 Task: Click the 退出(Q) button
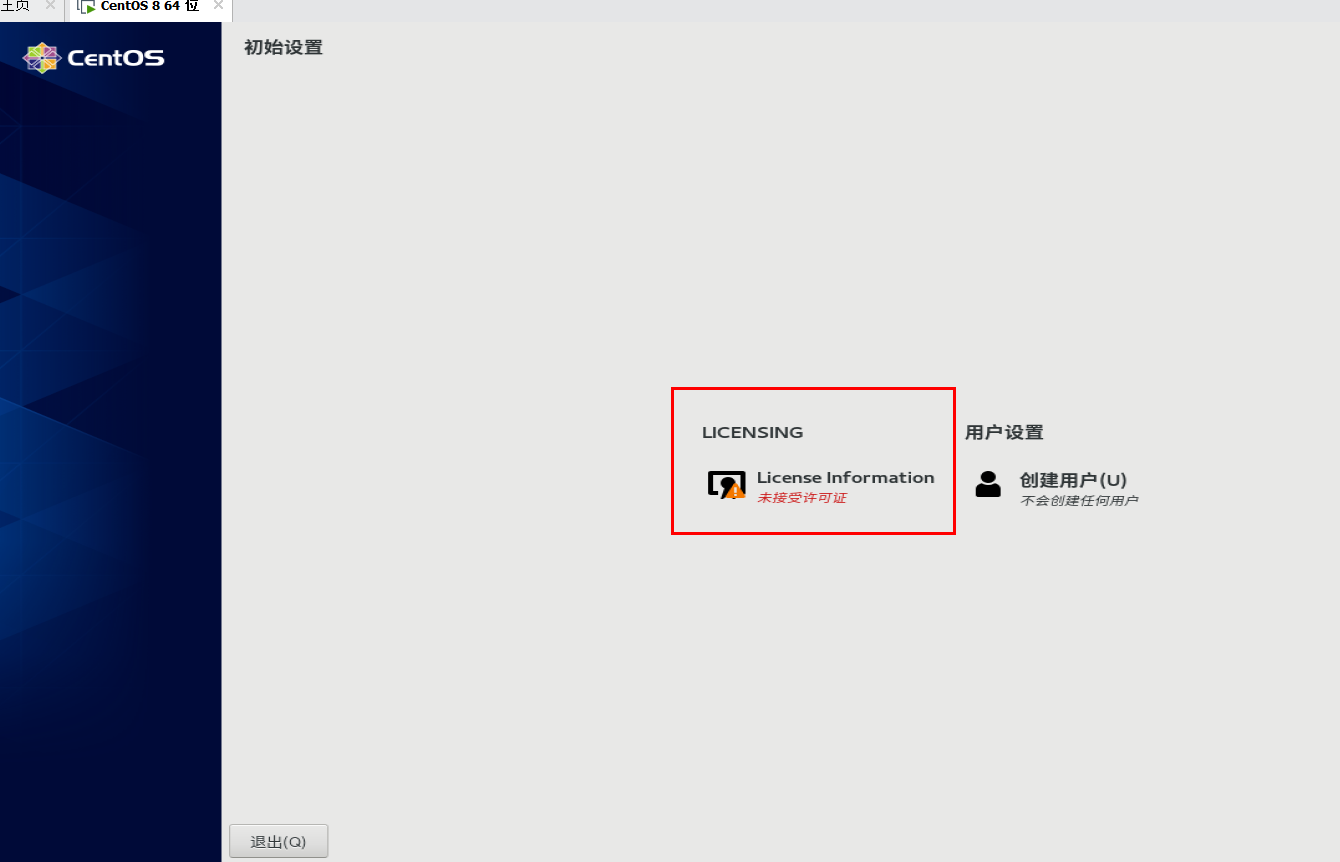tap(278, 841)
